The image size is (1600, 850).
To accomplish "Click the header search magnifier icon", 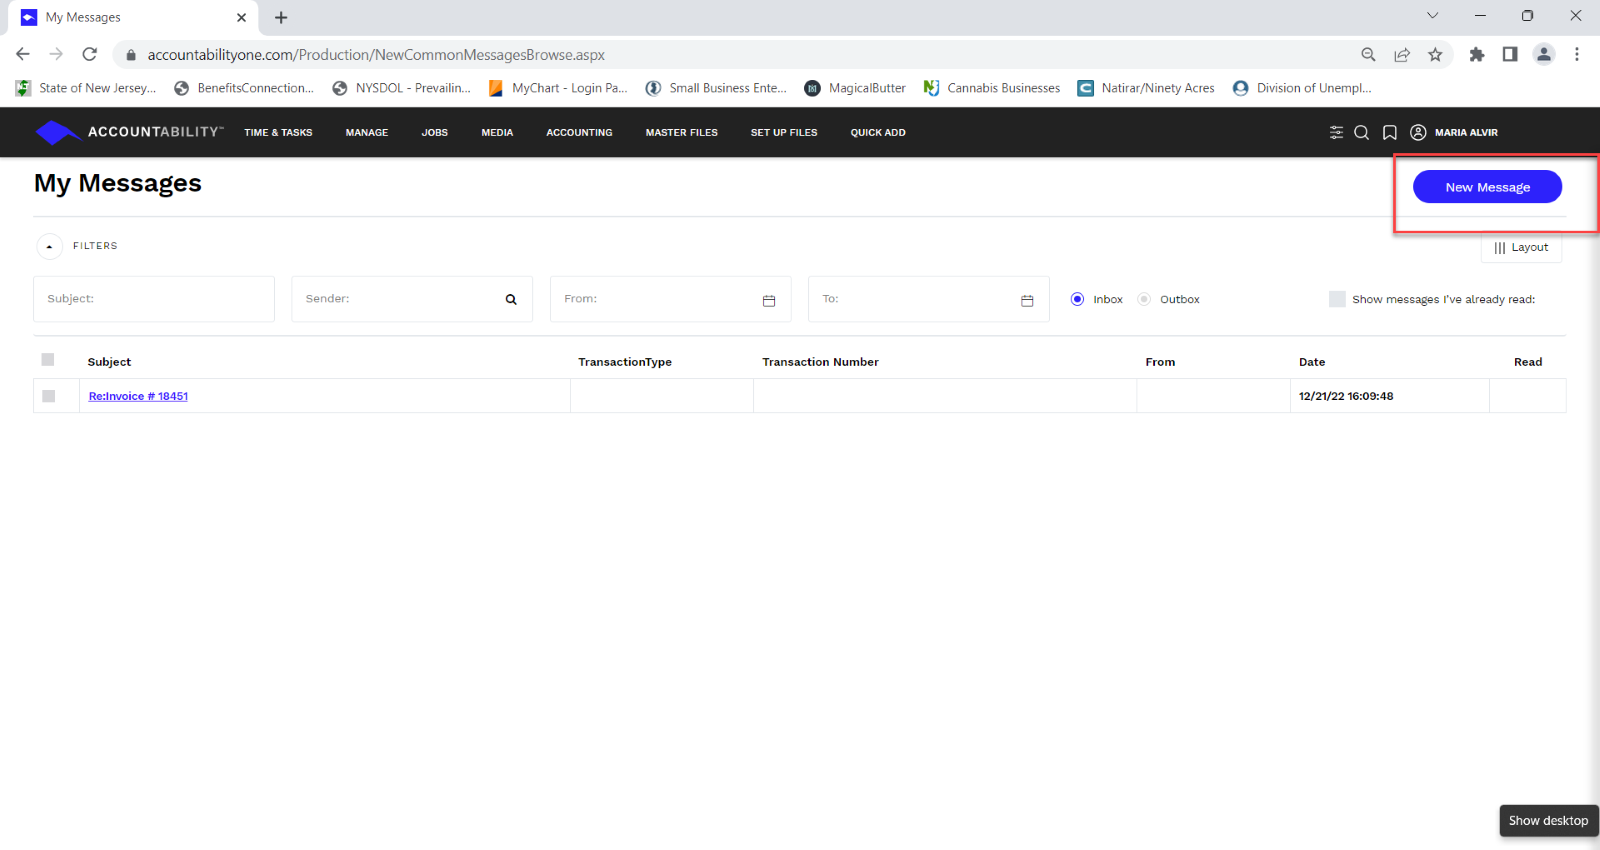I will [x=1361, y=132].
